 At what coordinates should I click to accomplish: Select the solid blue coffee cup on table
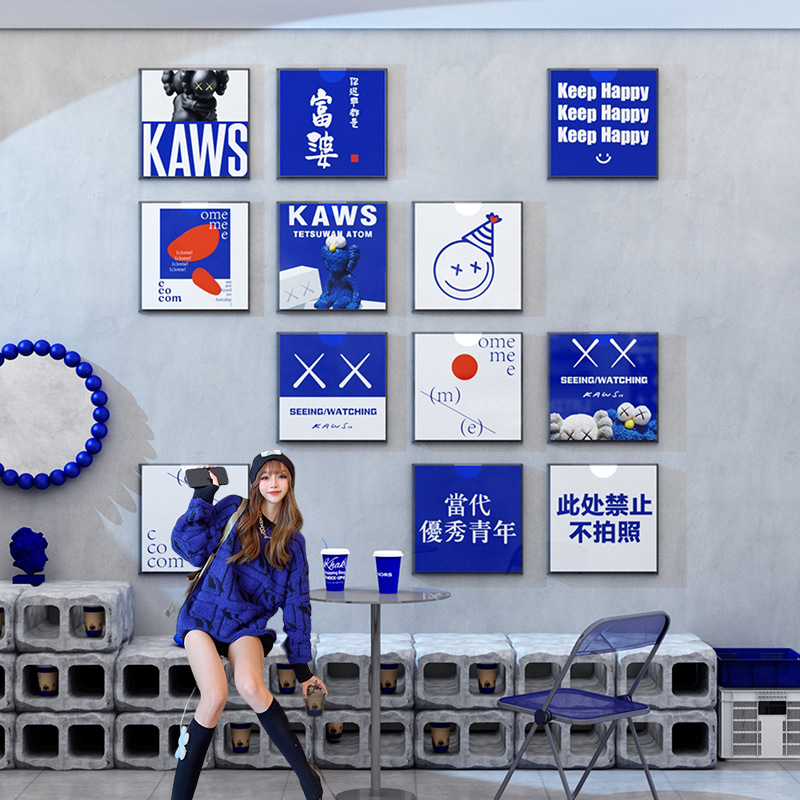[388, 572]
